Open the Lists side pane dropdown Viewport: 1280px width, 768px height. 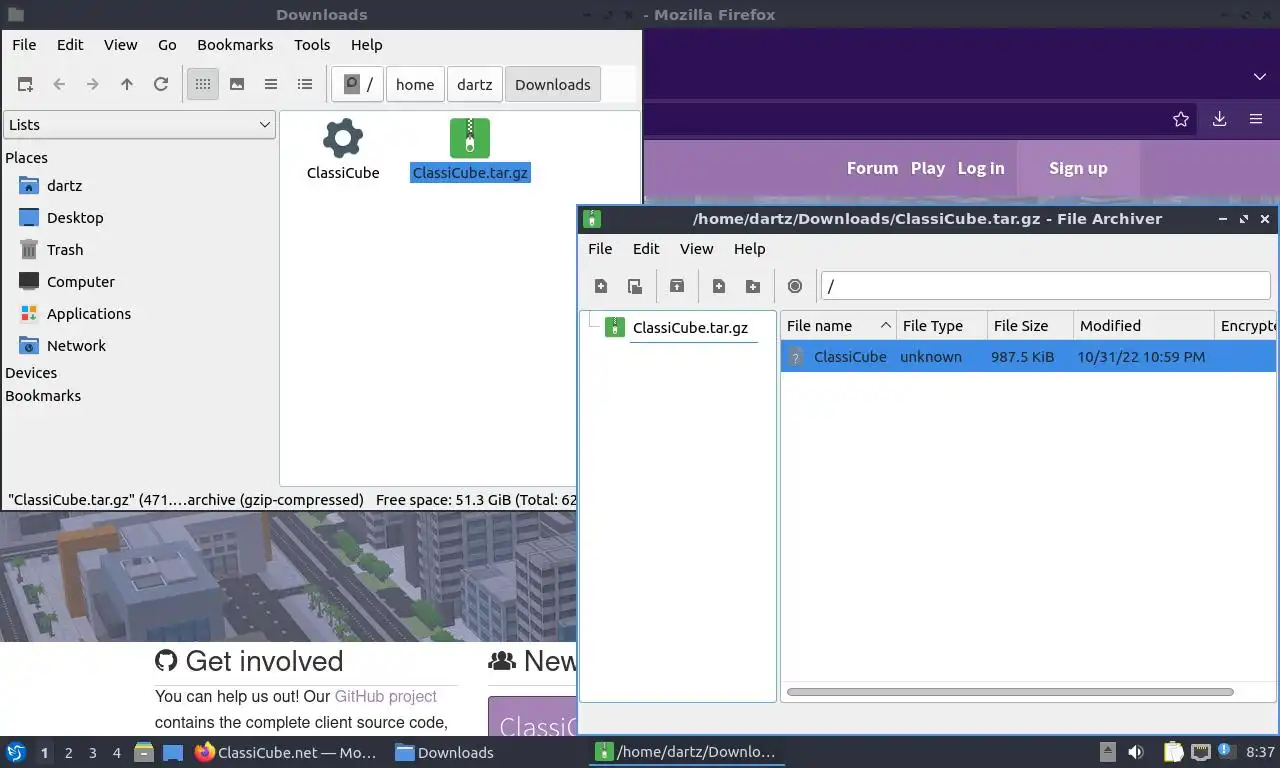pyautogui.click(x=139, y=125)
